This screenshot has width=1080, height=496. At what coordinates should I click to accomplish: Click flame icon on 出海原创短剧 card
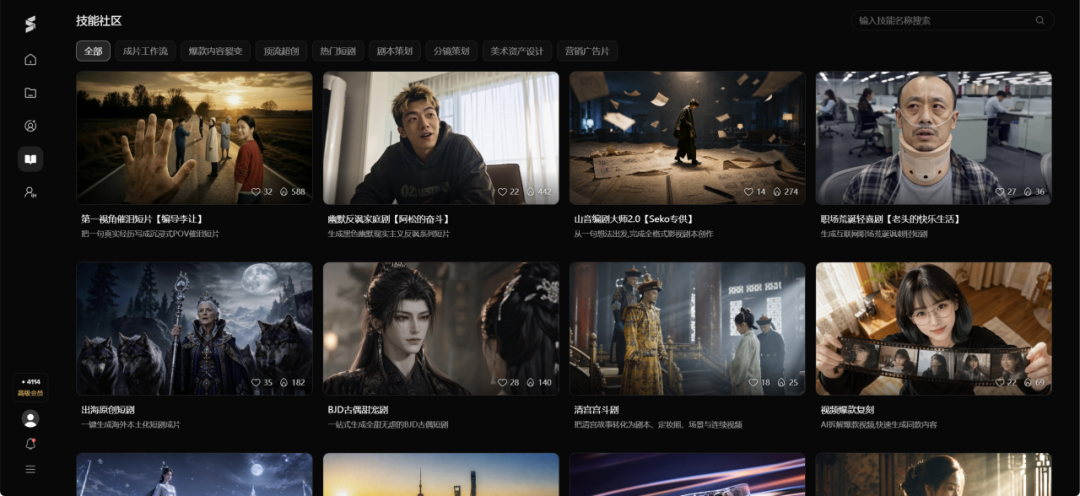click(284, 382)
